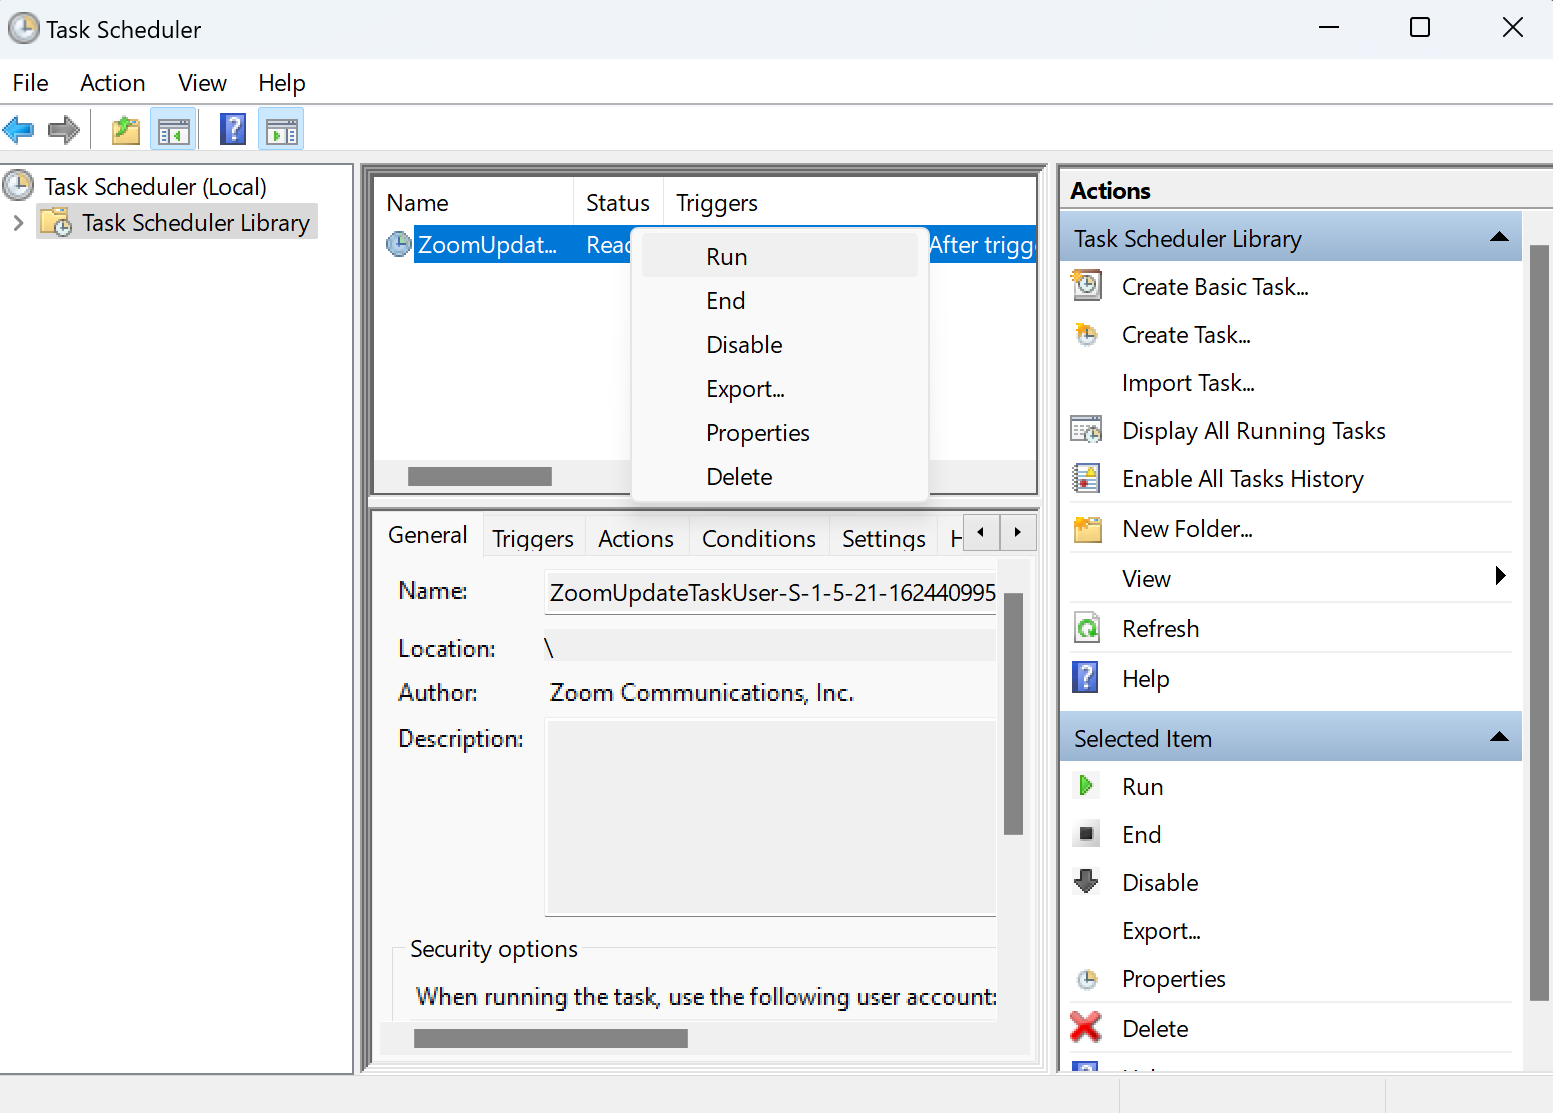This screenshot has width=1553, height=1113.
Task: Click the details pane horizontal scrollbar thumb
Action: tap(551, 1039)
